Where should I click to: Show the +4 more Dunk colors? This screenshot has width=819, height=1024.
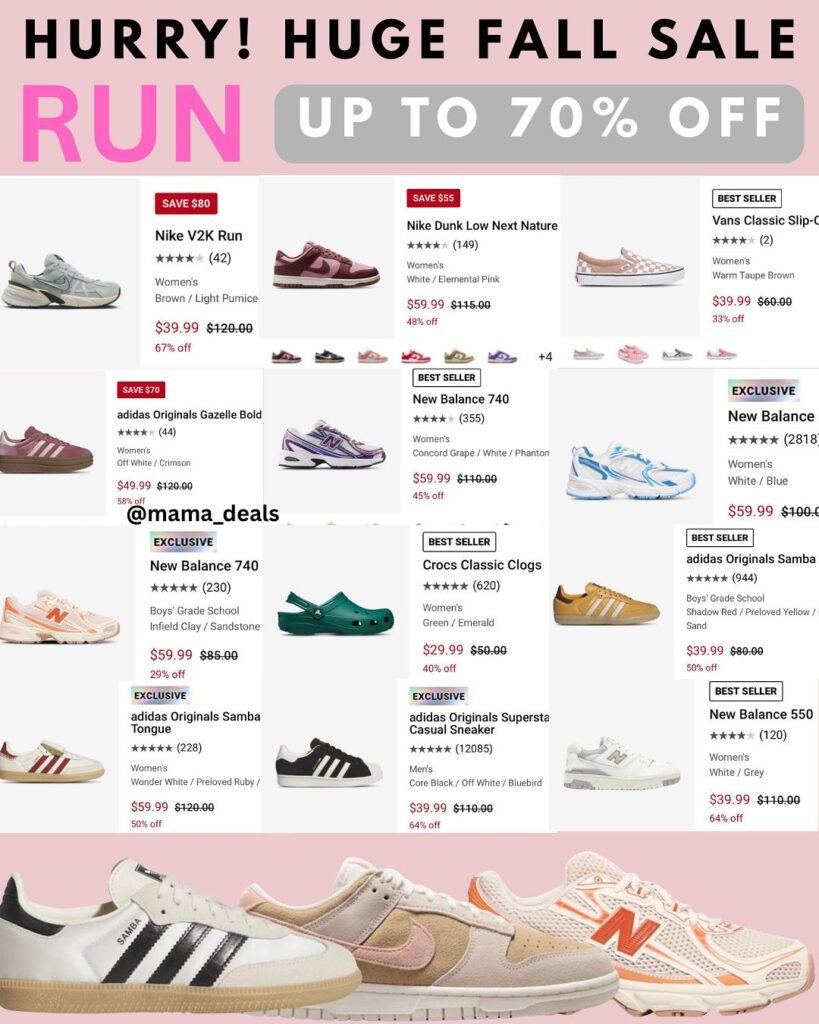pos(545,357)
